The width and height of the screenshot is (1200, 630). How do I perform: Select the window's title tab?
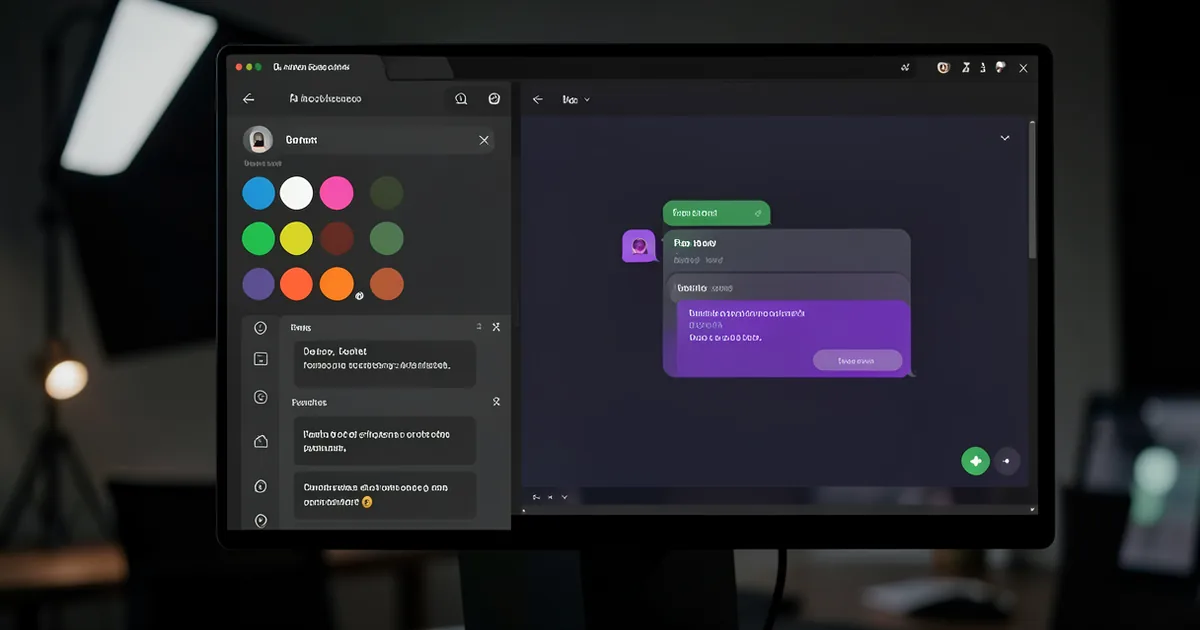pyautogui.click(x=310, y=67)
